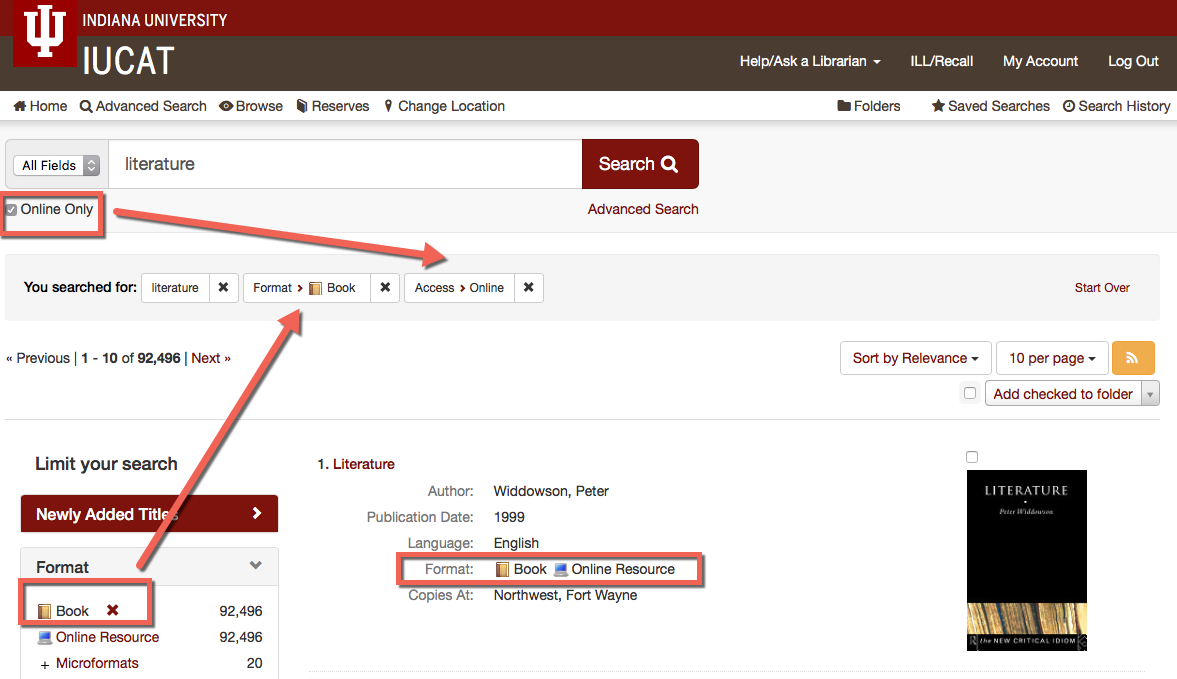Open the 10 per page dropdown
Screen dimensions: 1177x679
coord(1051,357)
